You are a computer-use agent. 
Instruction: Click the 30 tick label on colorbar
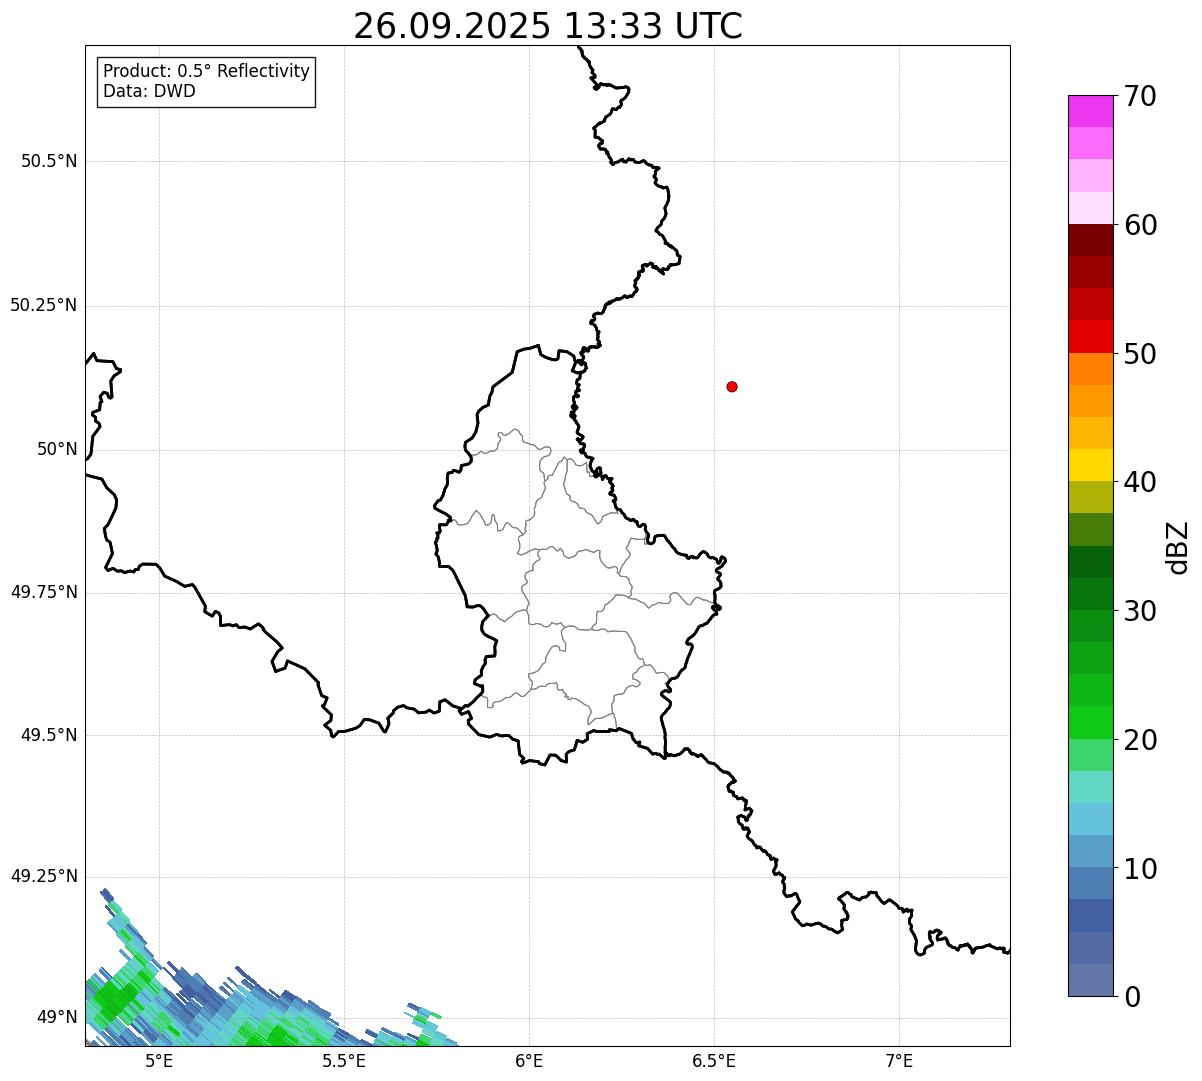pos(1140,611)
